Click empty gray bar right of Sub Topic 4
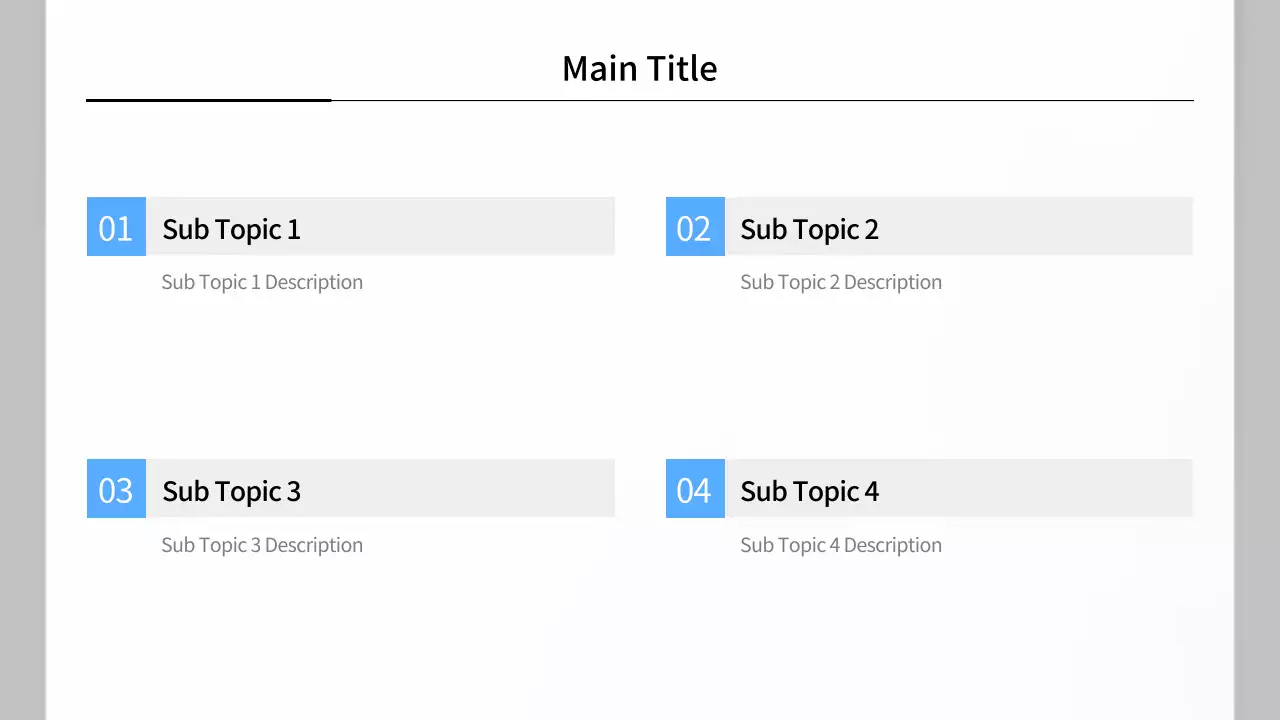Viewport: 1280px width, 720px height. (1040, 489)
